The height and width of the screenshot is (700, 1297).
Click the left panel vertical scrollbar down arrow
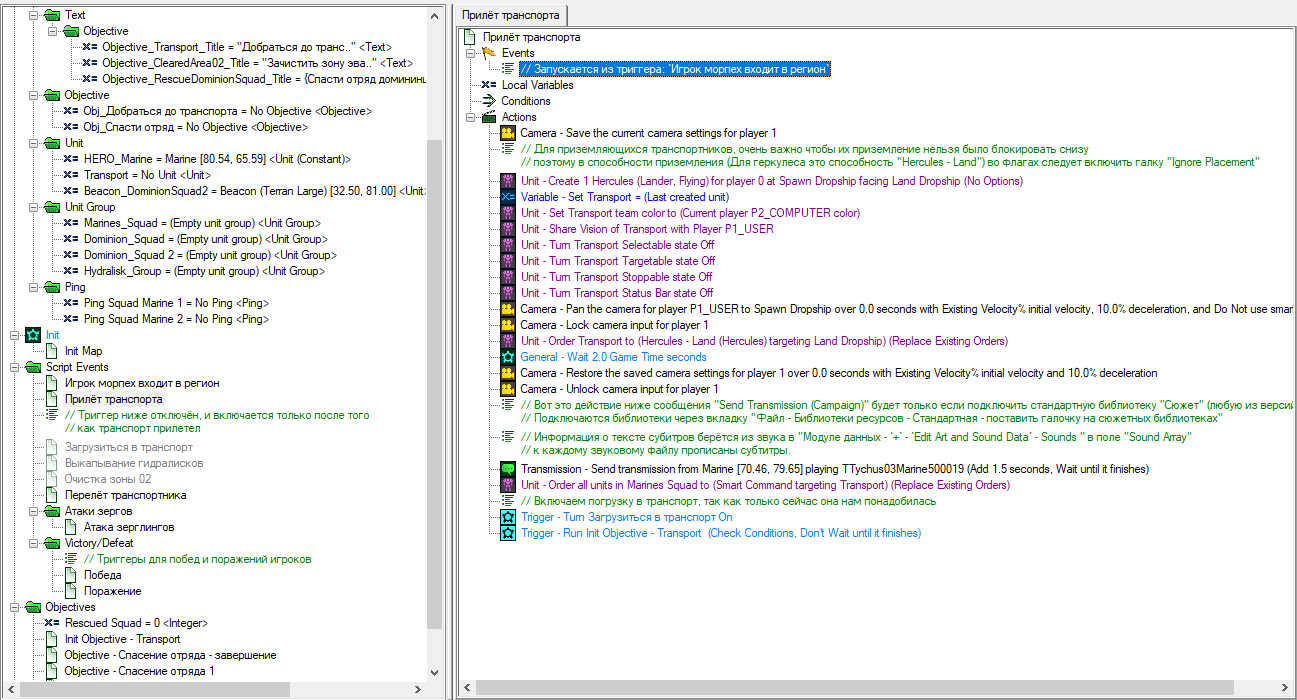coord(434,673)
